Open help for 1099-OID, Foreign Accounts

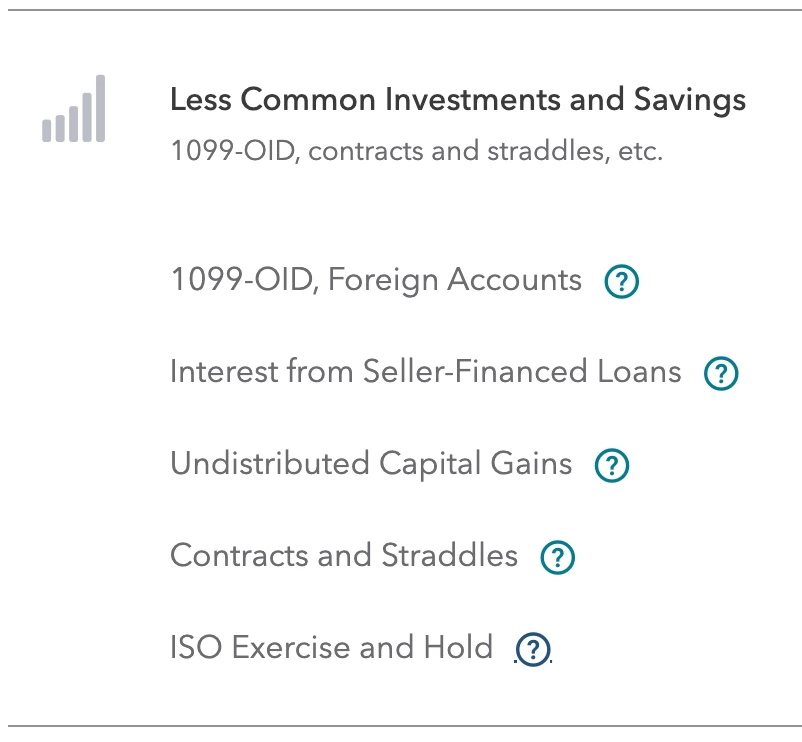(x=621, y=281)
